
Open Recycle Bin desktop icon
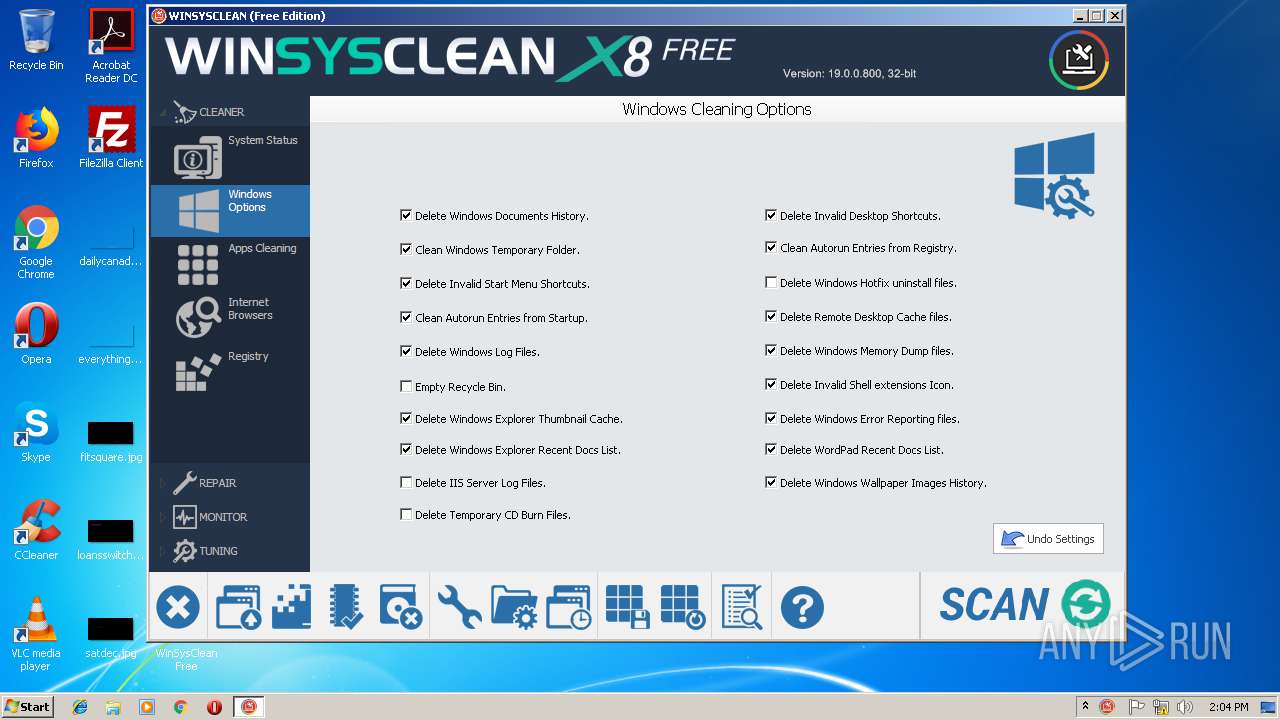(36, 40)
